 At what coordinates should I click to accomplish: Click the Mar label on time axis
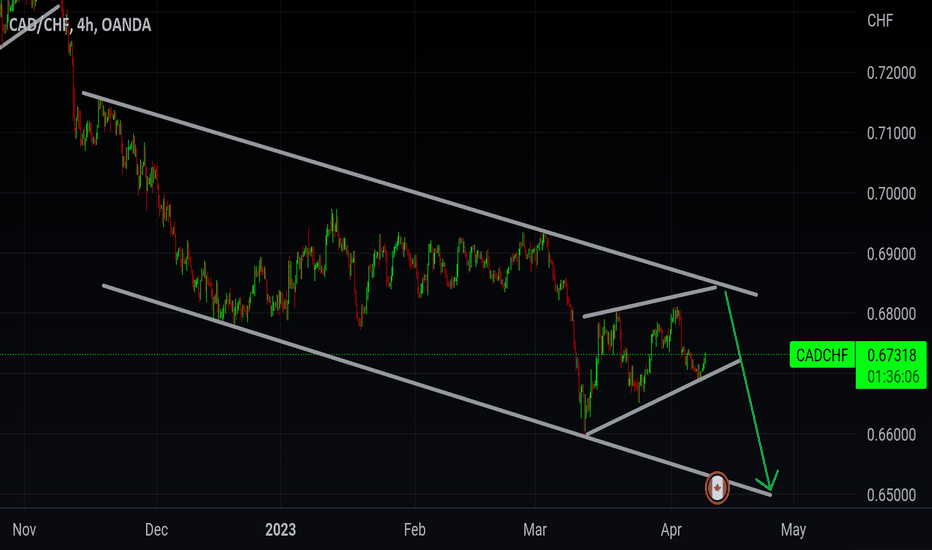click(x=535, y=529)
